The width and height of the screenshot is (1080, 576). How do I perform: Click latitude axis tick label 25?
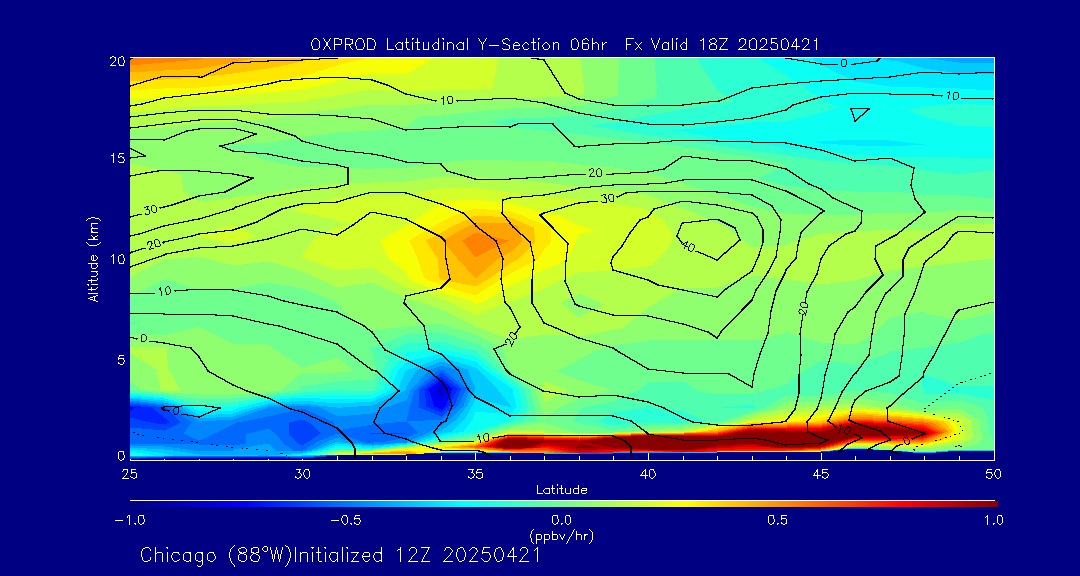click(129, 474)
